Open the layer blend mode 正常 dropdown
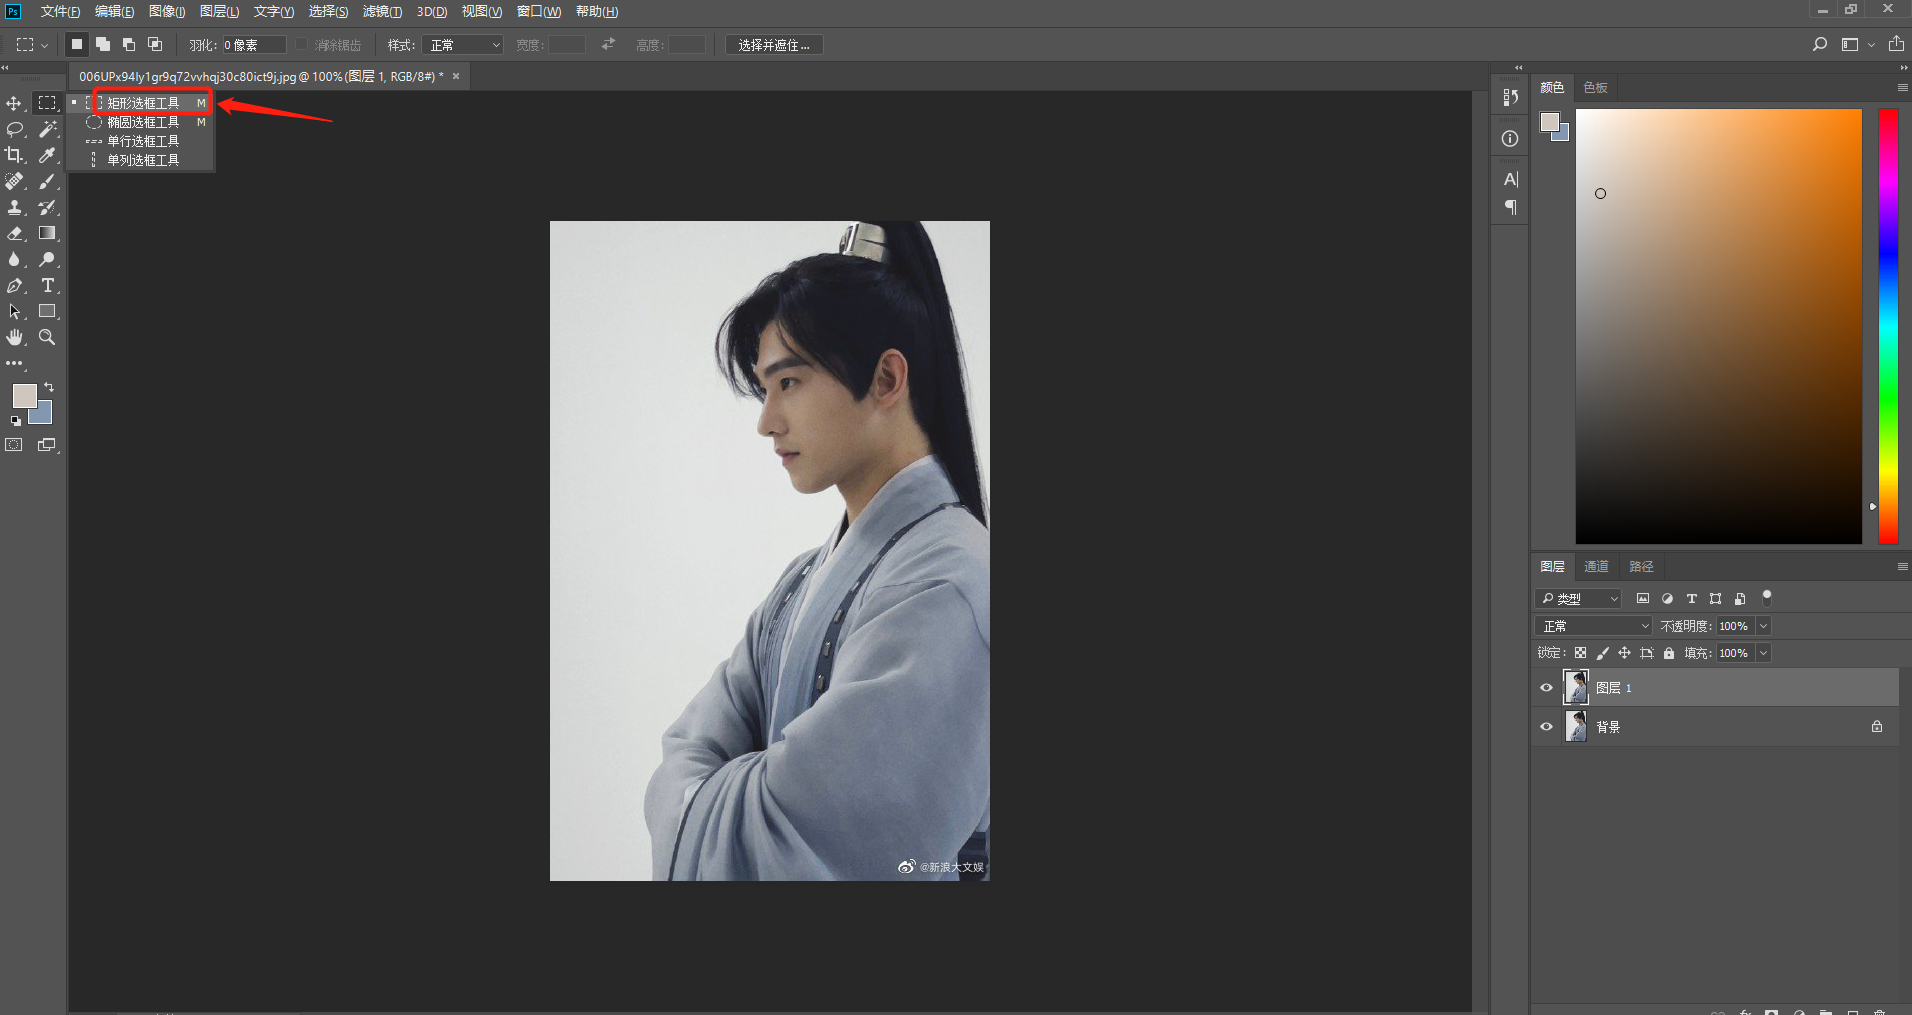This screenshot has height=1015, width=1912. click(x=1593, y=626)
